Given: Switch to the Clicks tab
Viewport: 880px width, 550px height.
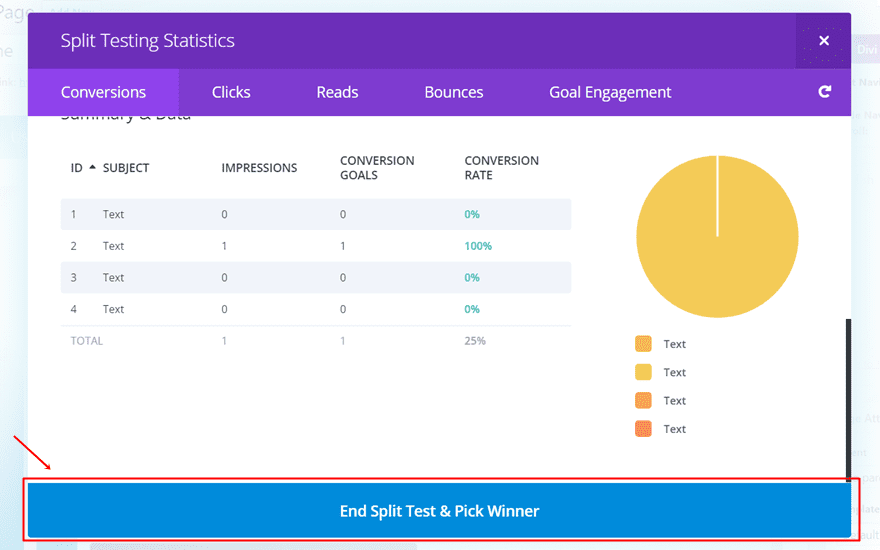Looking at the screenshot, I should pos(231,92).
